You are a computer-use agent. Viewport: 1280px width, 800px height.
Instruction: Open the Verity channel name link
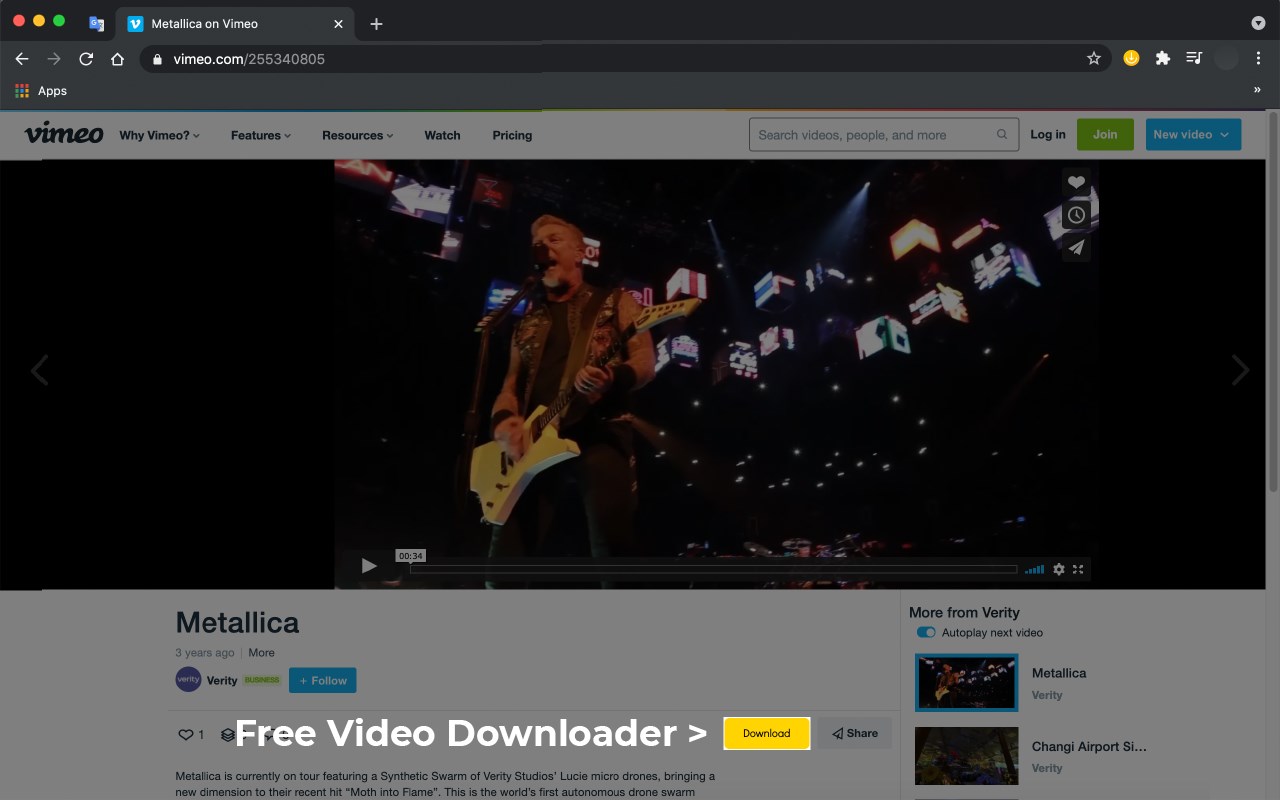click(222, 680)
